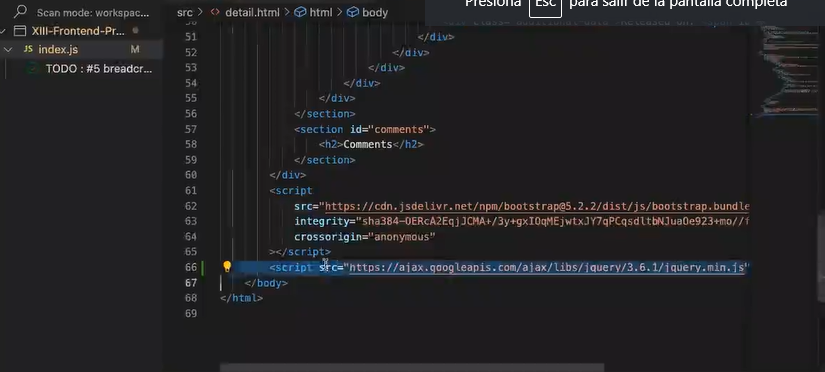Expand breadcrumb chevron after html
Viewport: 825px width, 372px height.
point(339,12)
